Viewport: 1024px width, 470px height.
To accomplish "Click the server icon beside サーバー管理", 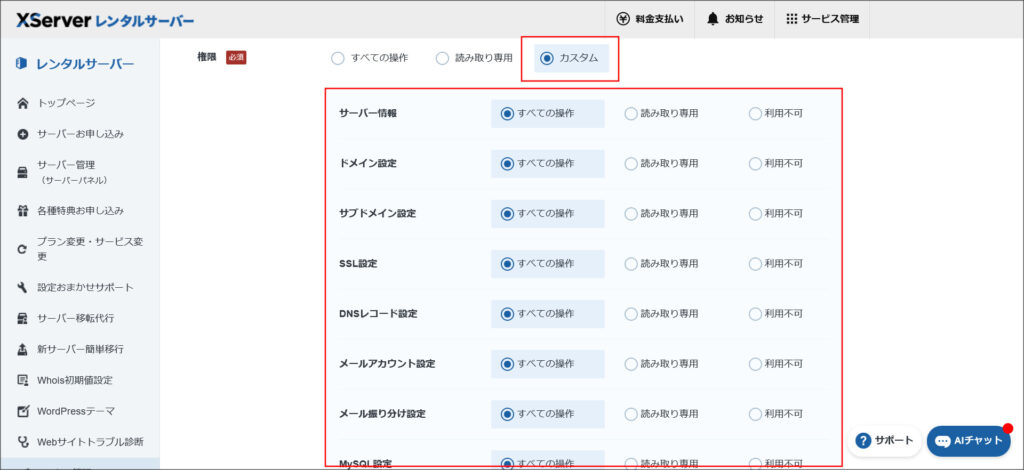I will pos(23,172).
